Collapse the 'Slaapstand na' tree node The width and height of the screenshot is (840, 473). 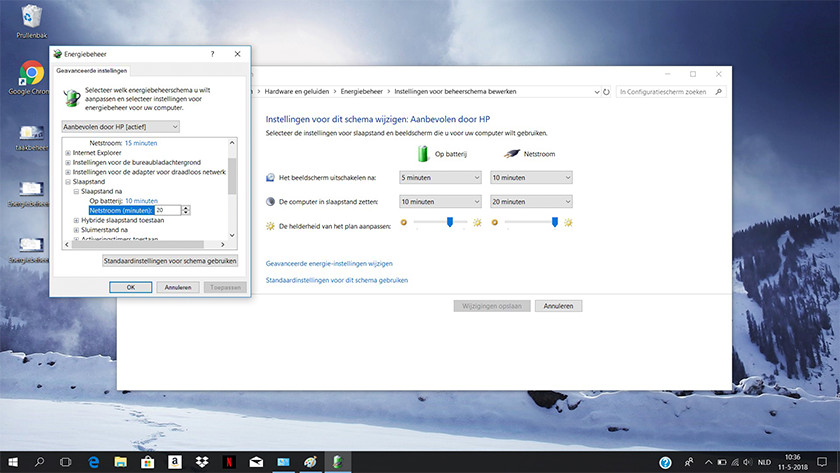coord(76,191)
